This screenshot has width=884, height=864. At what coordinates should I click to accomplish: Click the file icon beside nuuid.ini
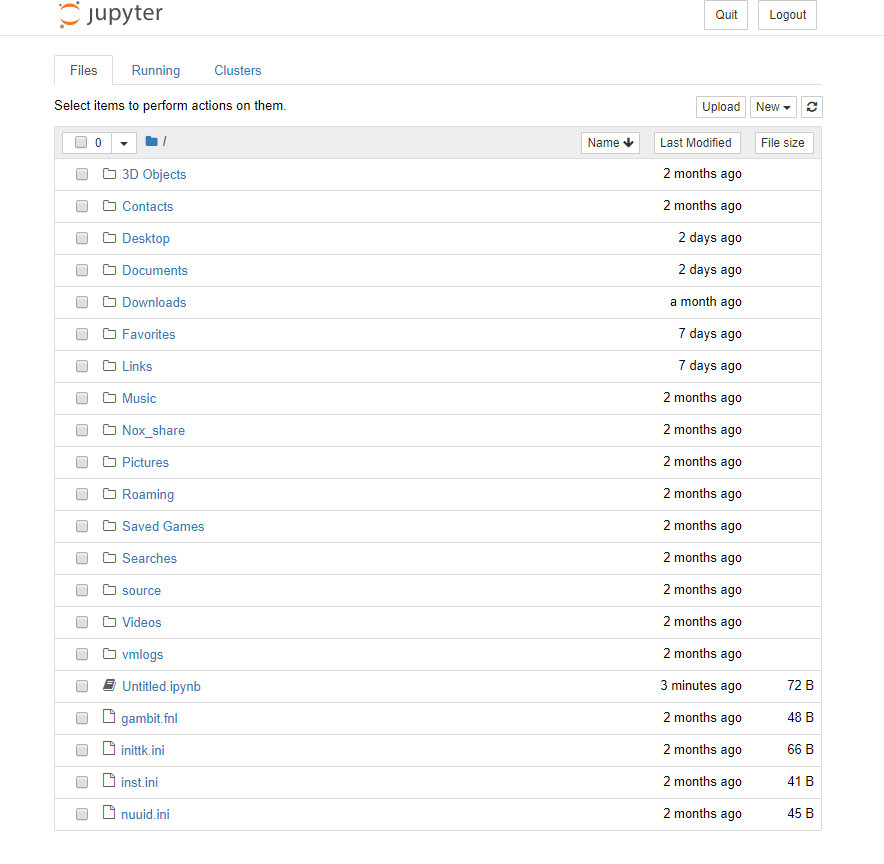pyautogui.click(x=110, y=814)
